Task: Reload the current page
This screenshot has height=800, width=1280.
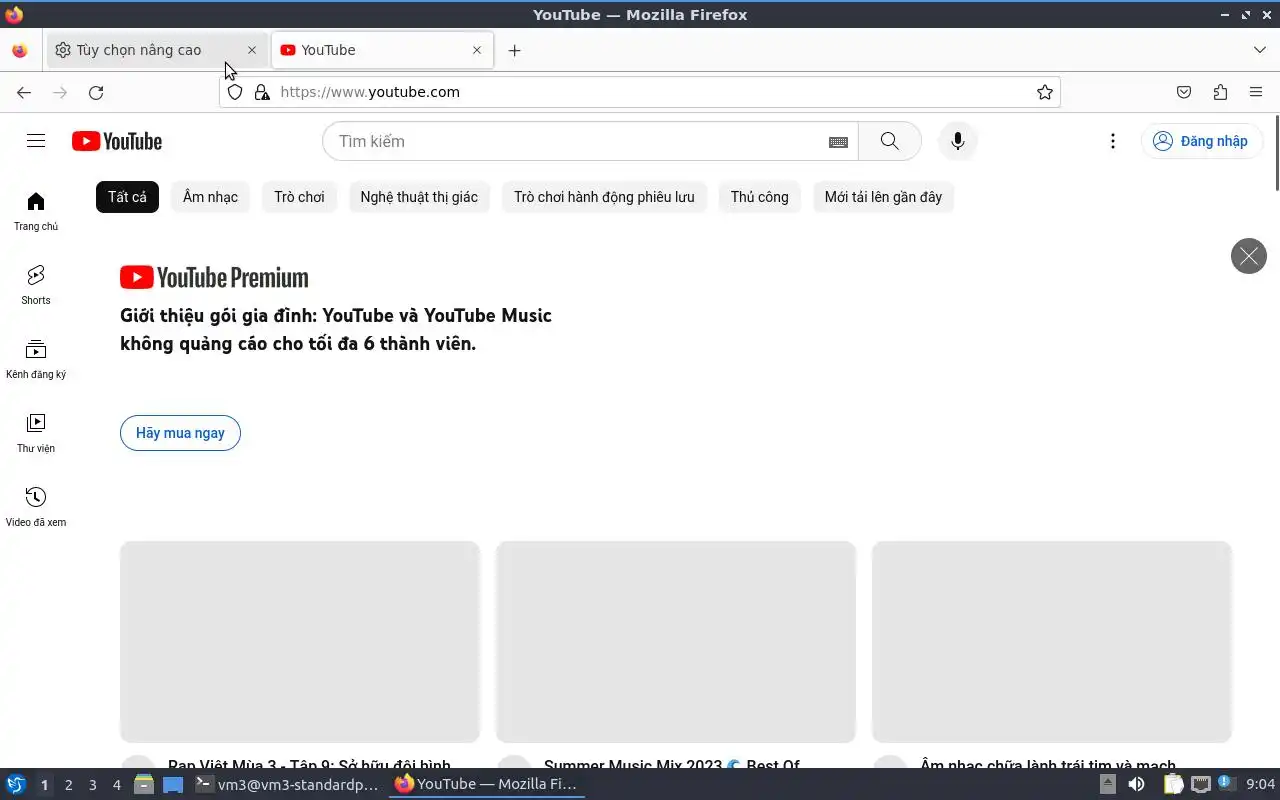Action: 96,92
